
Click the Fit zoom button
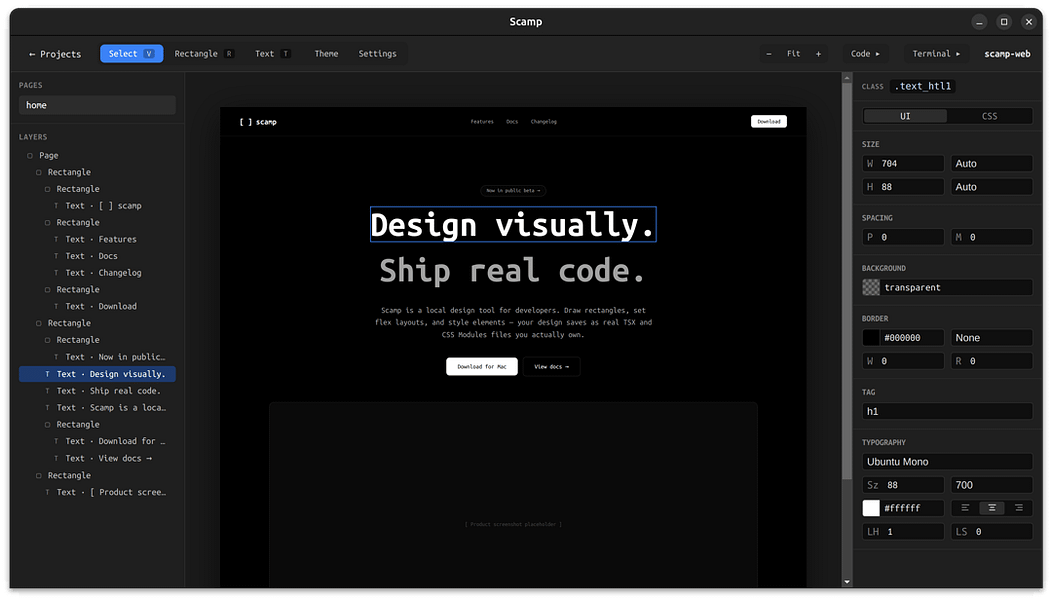[794, 54]
